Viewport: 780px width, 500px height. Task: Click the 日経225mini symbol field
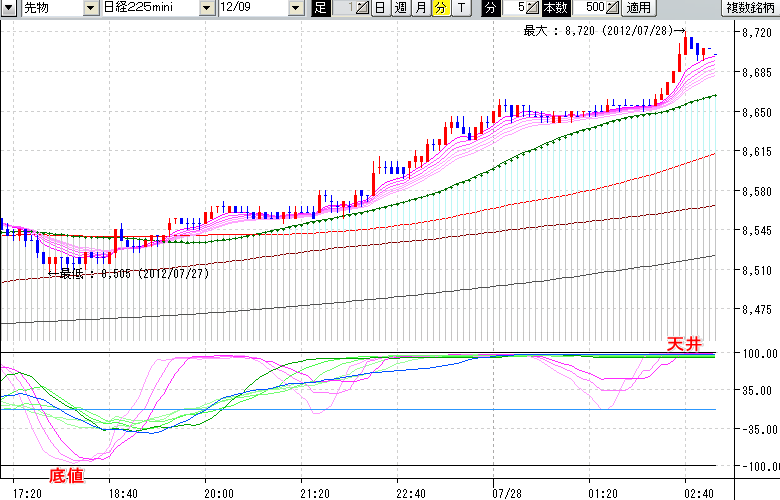pyautogui.click(x=151, y=7)
